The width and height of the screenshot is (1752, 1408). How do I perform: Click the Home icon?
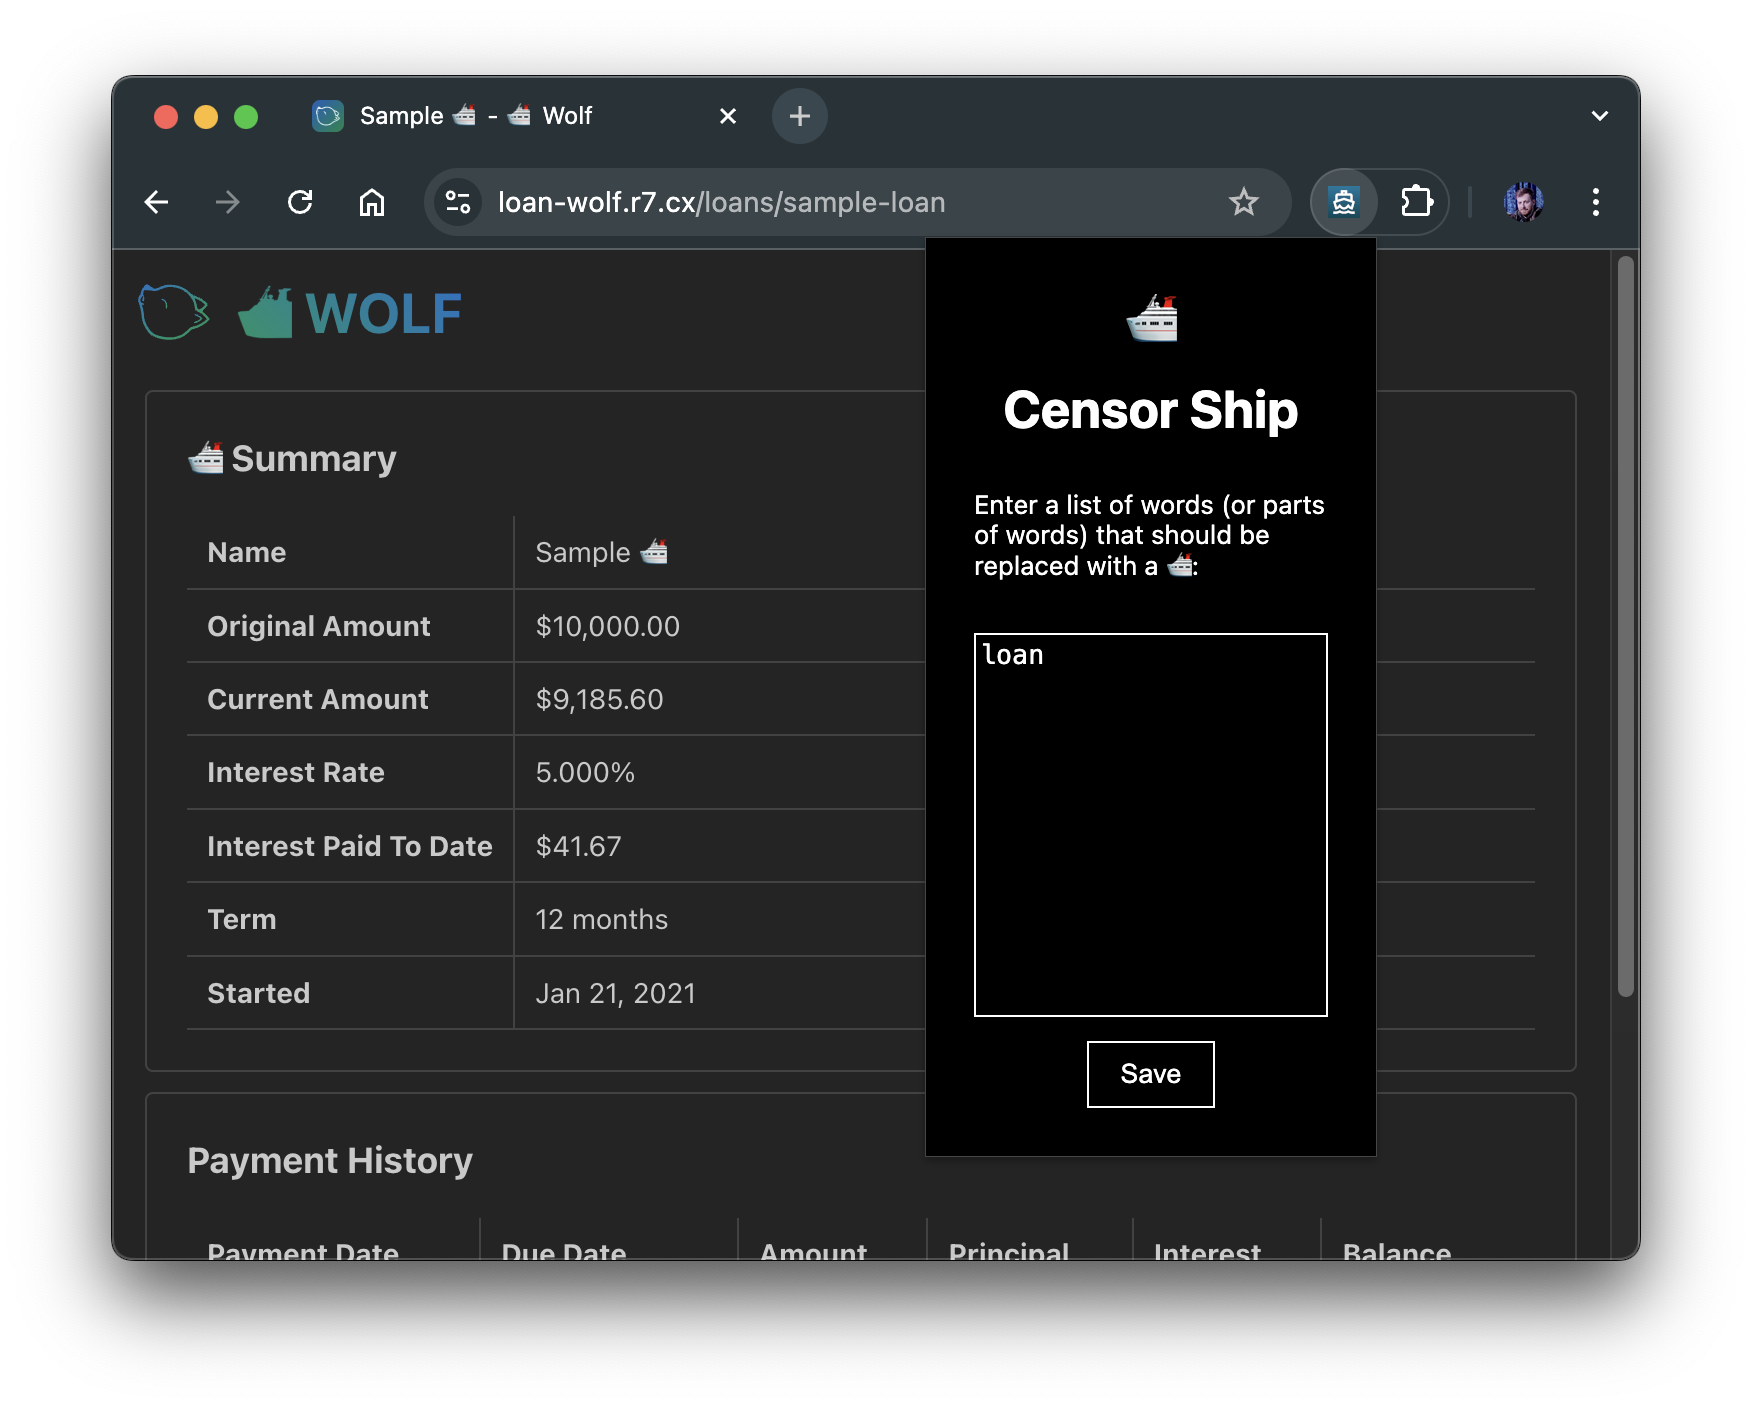[x=372, y=202]
